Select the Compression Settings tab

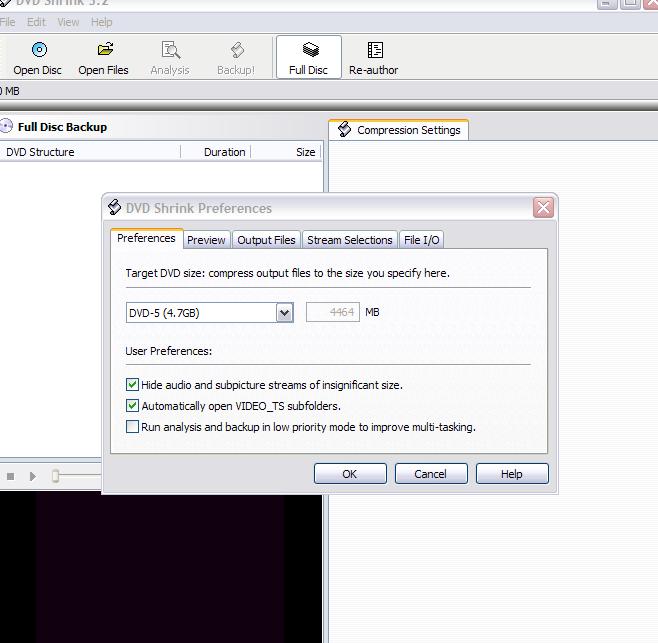pyautogui.click(x=399, y=130)
